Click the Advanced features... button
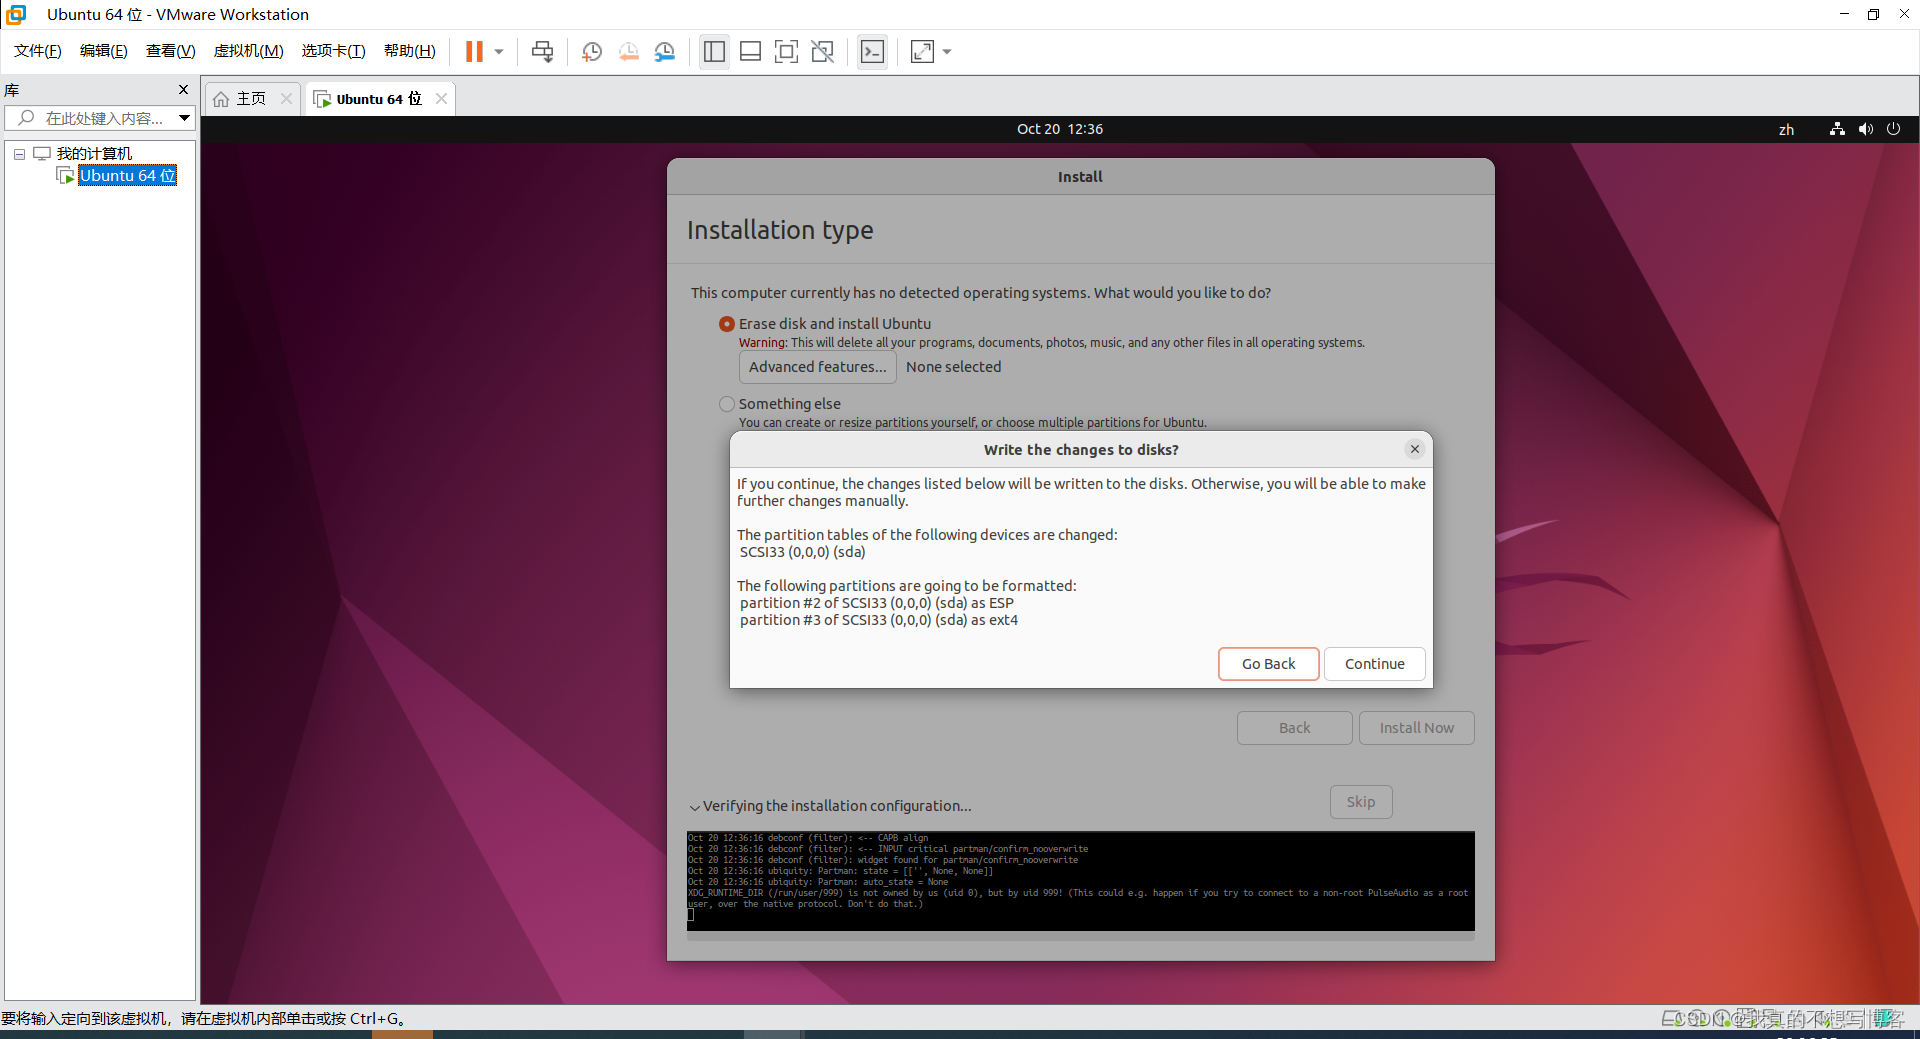 click(818, 367)
